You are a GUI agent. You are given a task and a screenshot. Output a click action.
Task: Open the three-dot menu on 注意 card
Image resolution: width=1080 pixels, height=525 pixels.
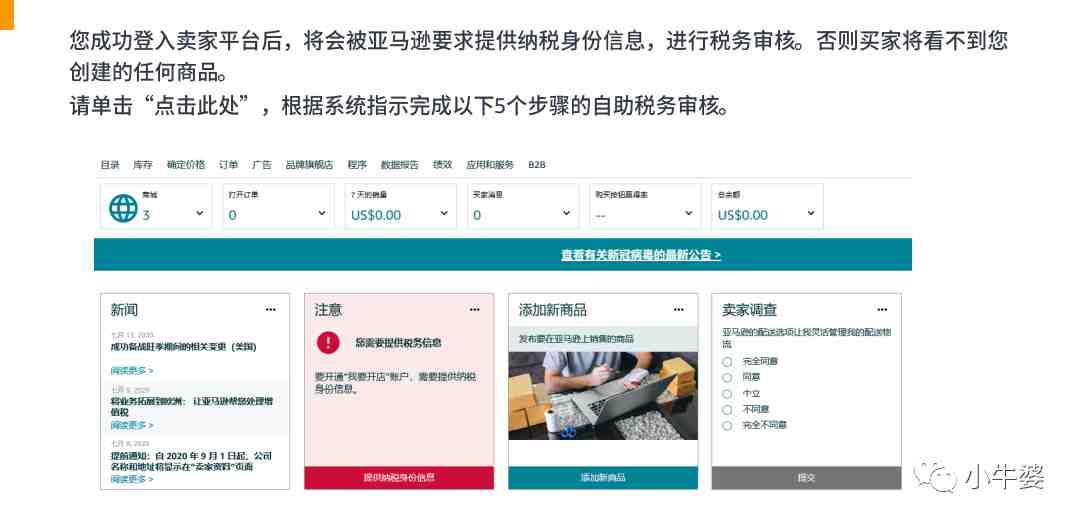475,310
